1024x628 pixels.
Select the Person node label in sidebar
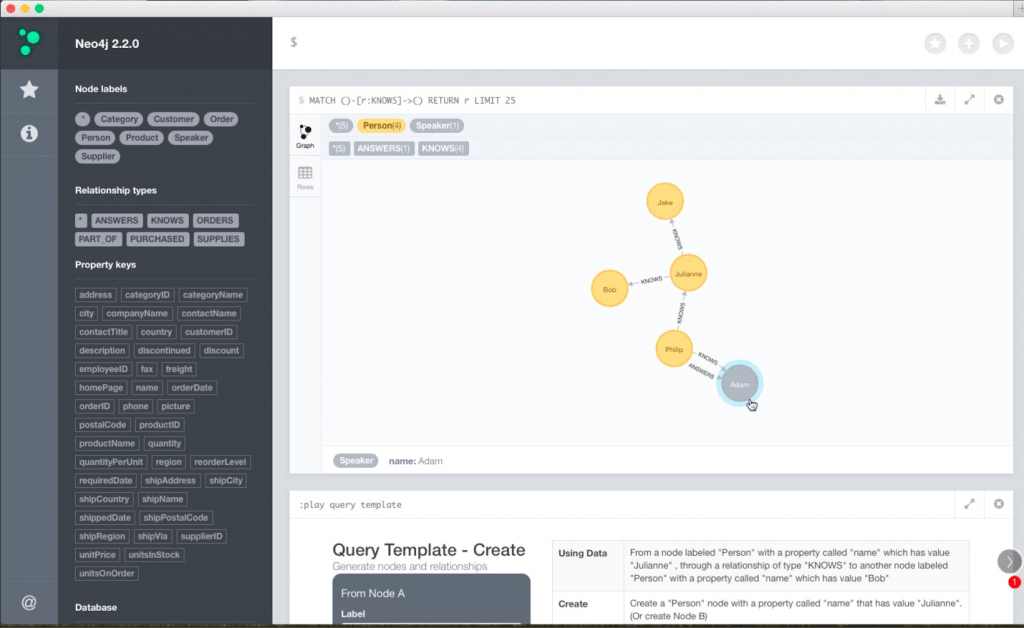coord(95,138)
